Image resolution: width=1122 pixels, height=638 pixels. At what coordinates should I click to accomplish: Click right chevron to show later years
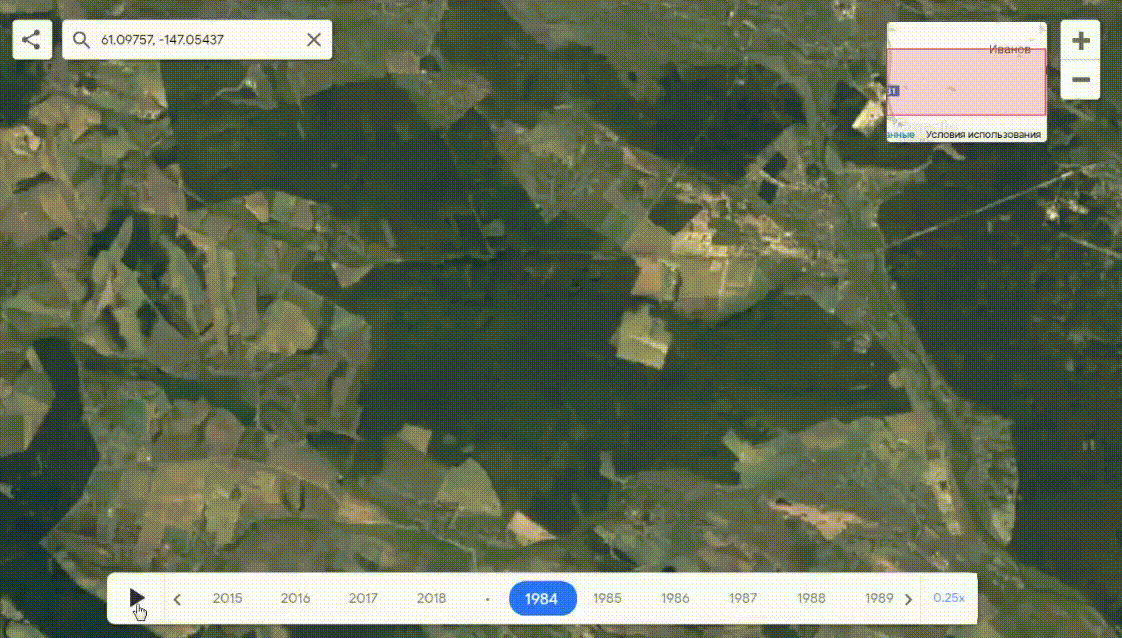pyautogui.click(x=908, y=598)
